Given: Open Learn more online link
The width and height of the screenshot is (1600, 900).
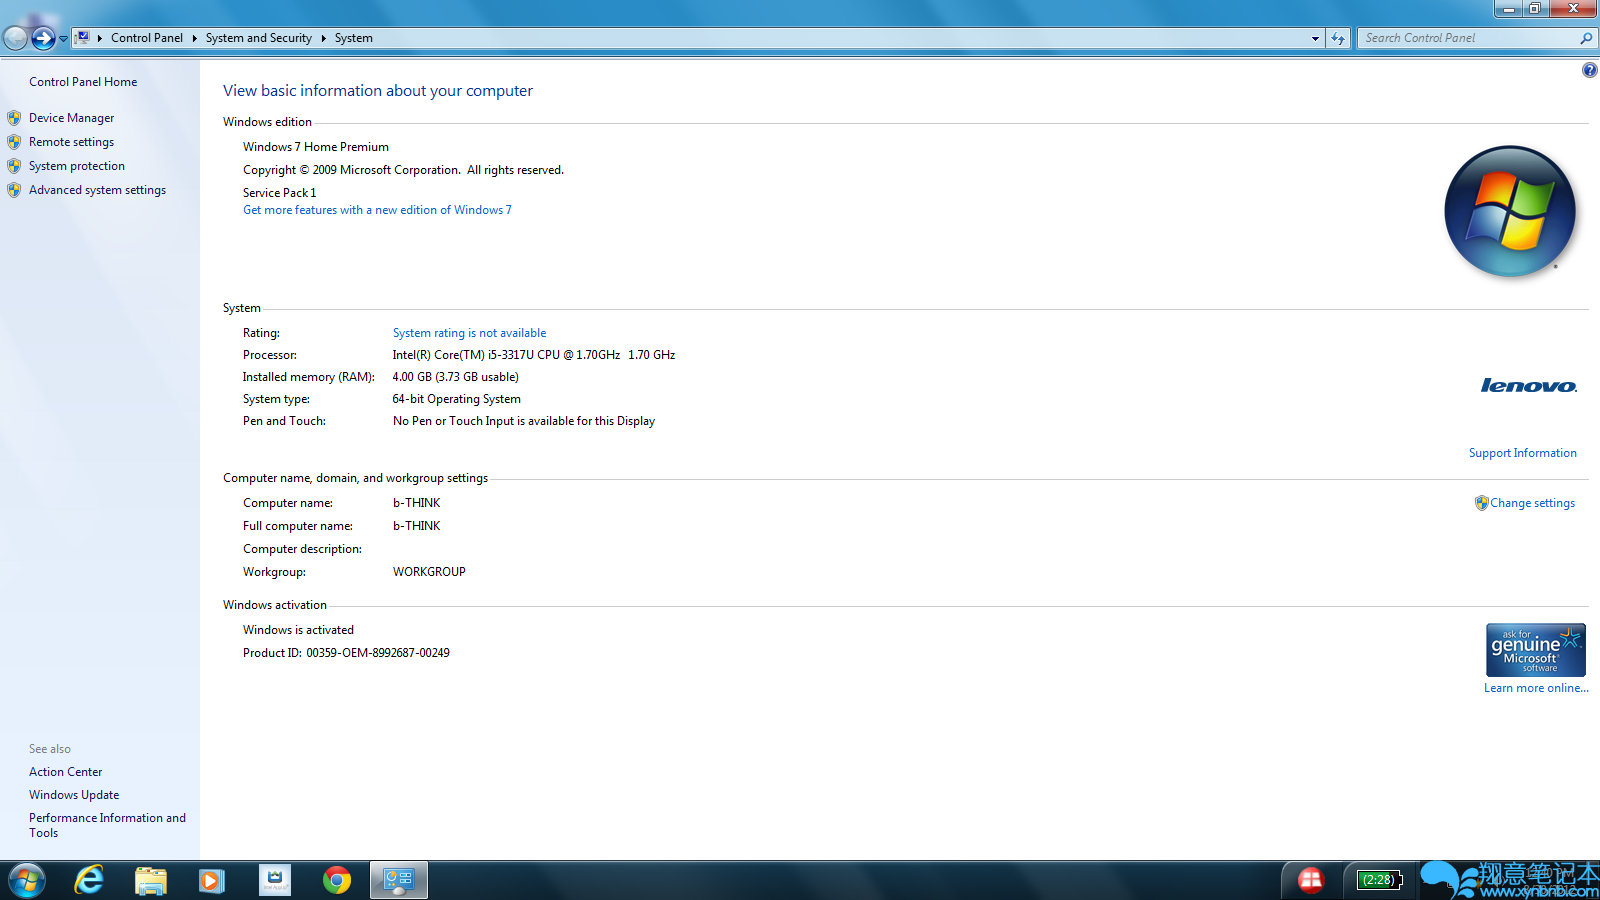Looking at the screenshot, I should 1536,688.
